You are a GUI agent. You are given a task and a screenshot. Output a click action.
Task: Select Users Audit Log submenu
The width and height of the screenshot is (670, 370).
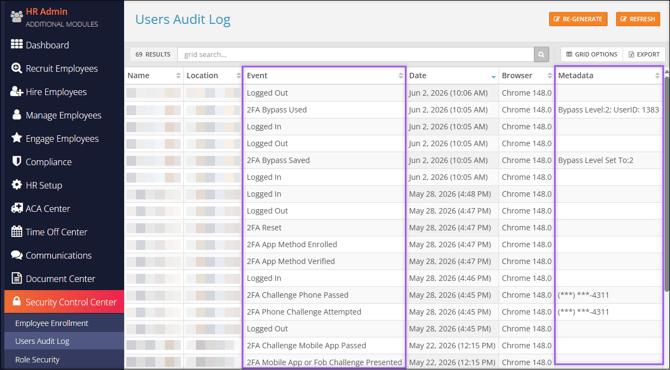click(42, 341)
